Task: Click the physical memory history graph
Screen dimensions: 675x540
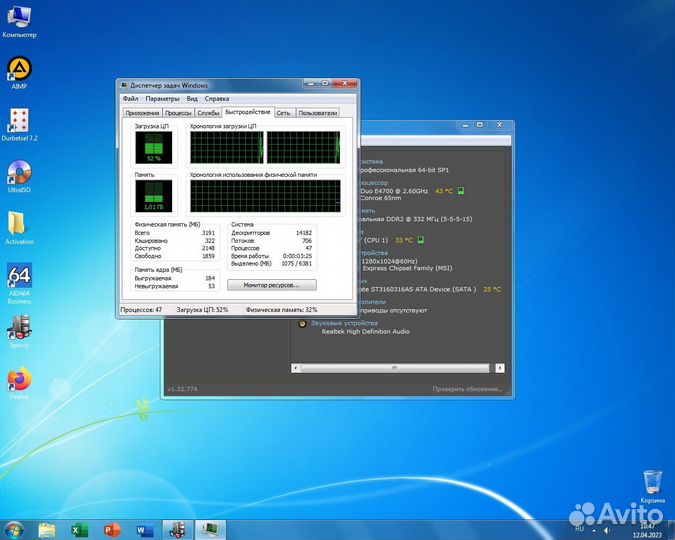Action: pyautogui.click(x=265, y=196)
